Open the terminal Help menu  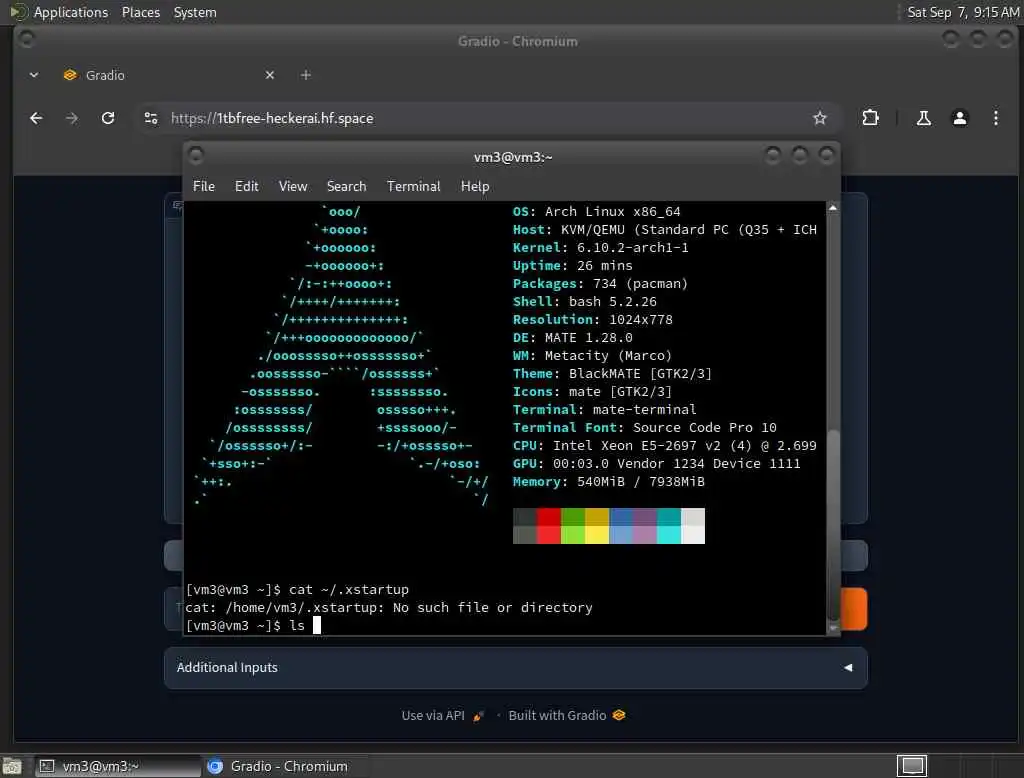475,186
